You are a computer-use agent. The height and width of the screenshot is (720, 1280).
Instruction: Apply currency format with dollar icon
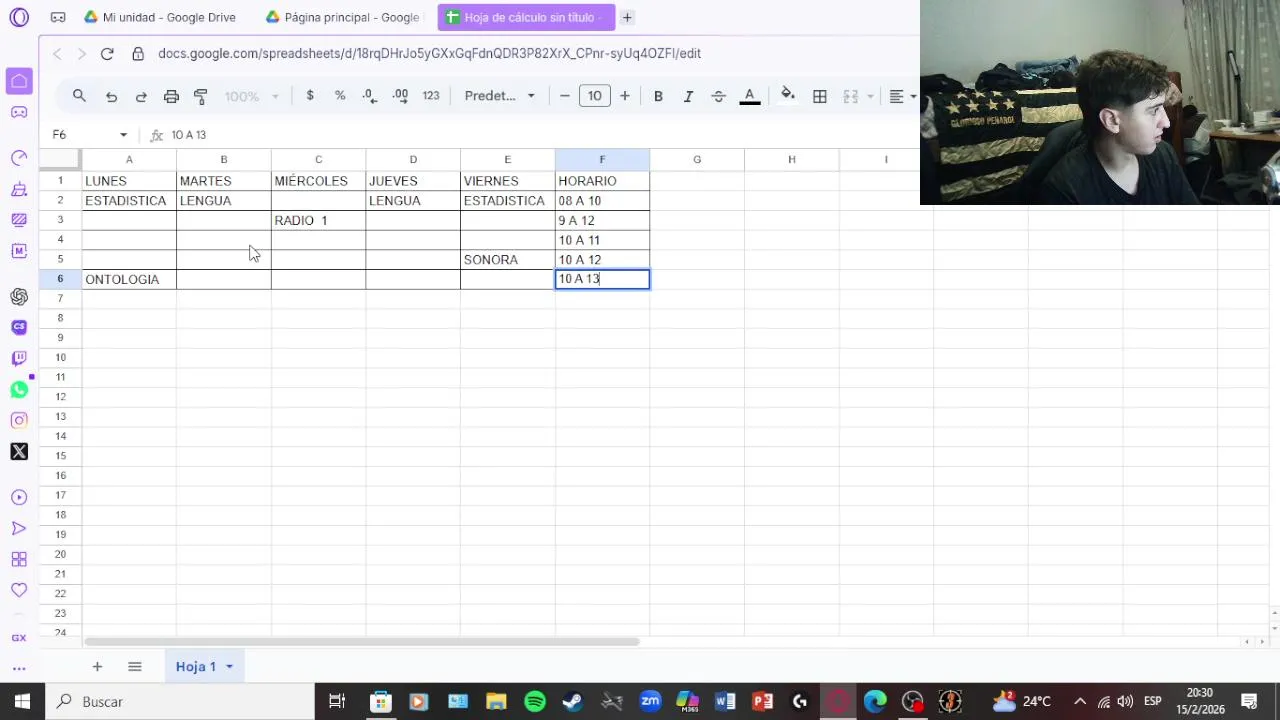pos(310,96)
